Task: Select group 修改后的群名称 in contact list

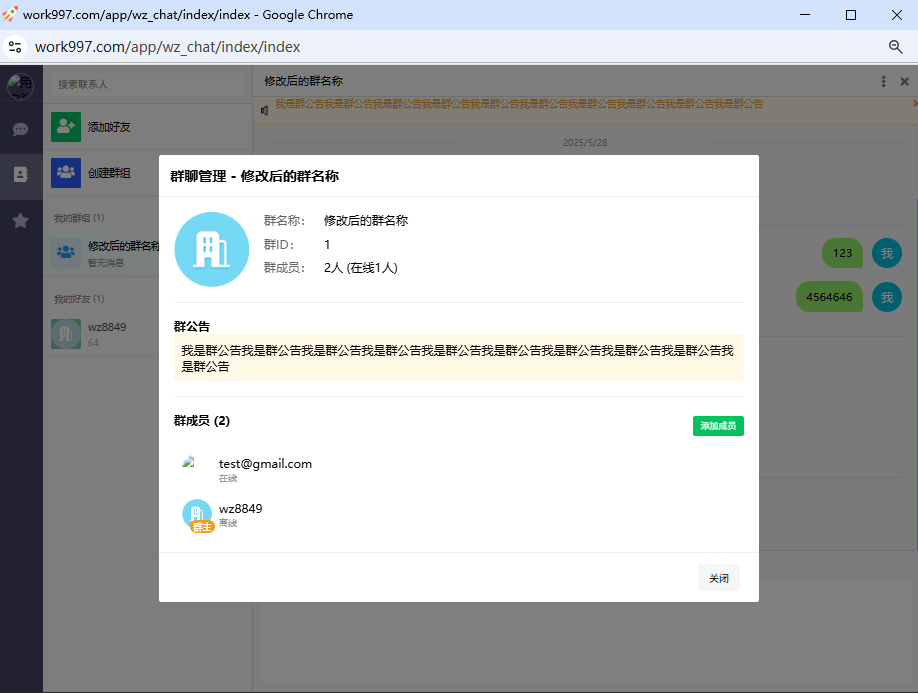Action: pyautogui.click(x=102, y=253)
